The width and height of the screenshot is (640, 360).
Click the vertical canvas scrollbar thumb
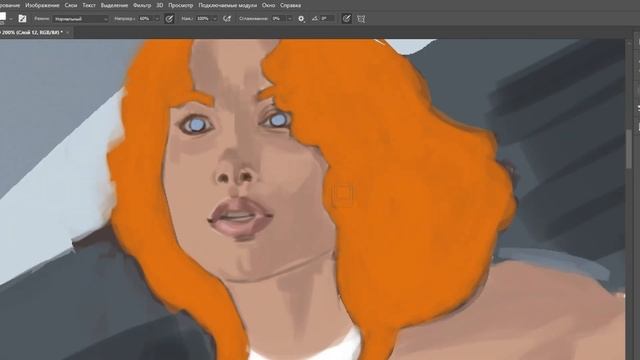[x=629, y=149]
